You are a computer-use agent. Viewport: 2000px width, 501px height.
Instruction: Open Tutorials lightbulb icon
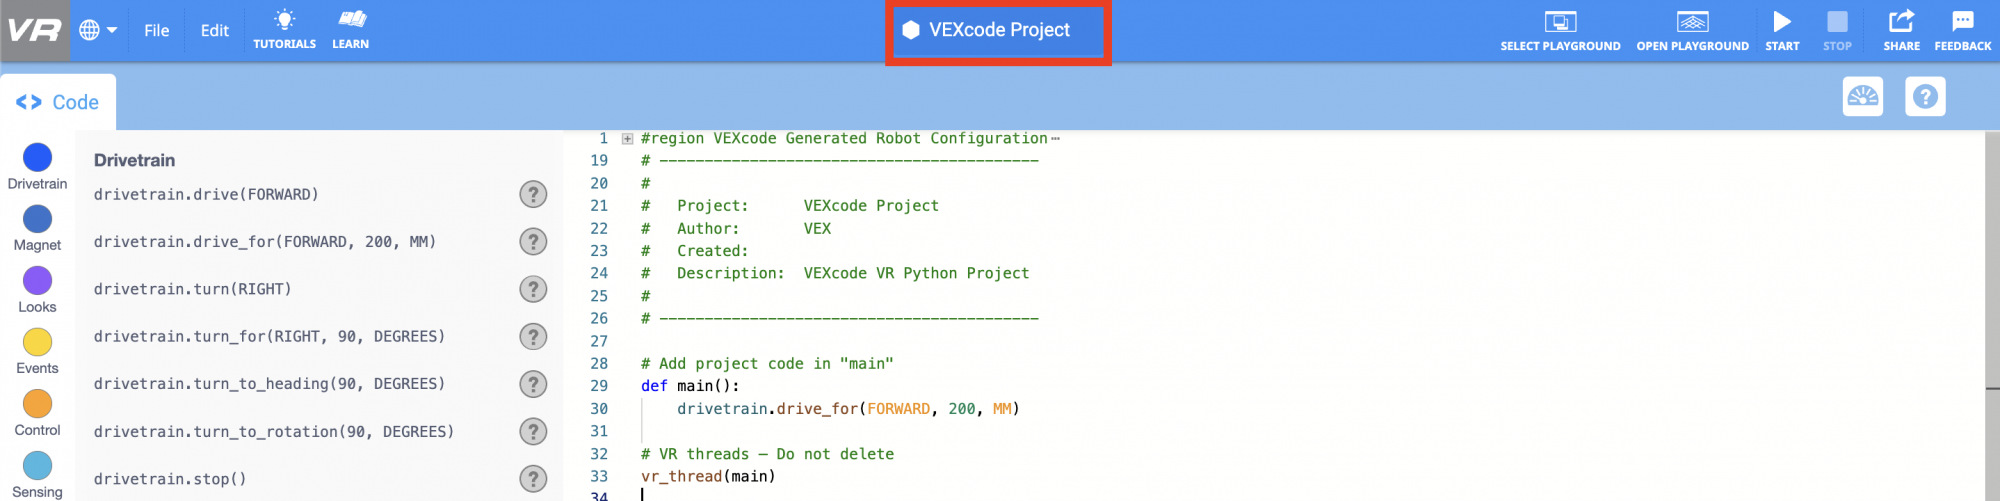pyautogui.click(x=285, y=30)
